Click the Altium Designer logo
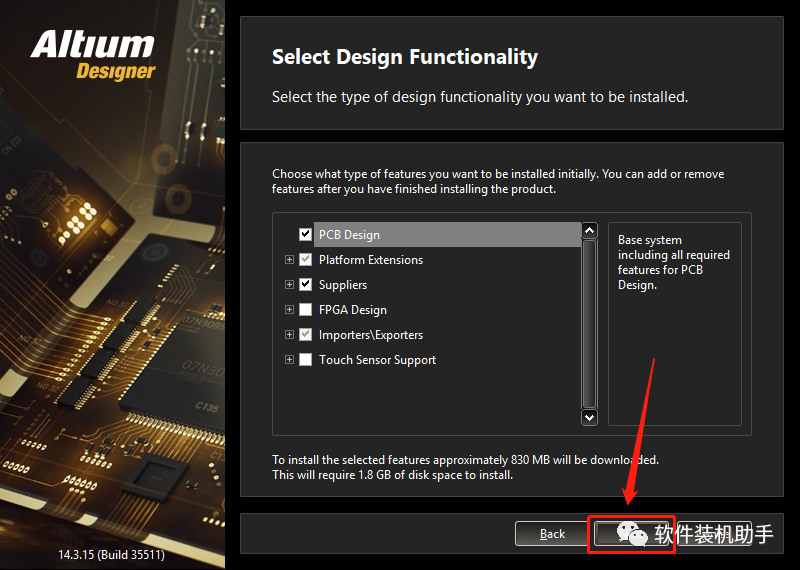This screenshot has height=570, width=800. tap(93, 55)
